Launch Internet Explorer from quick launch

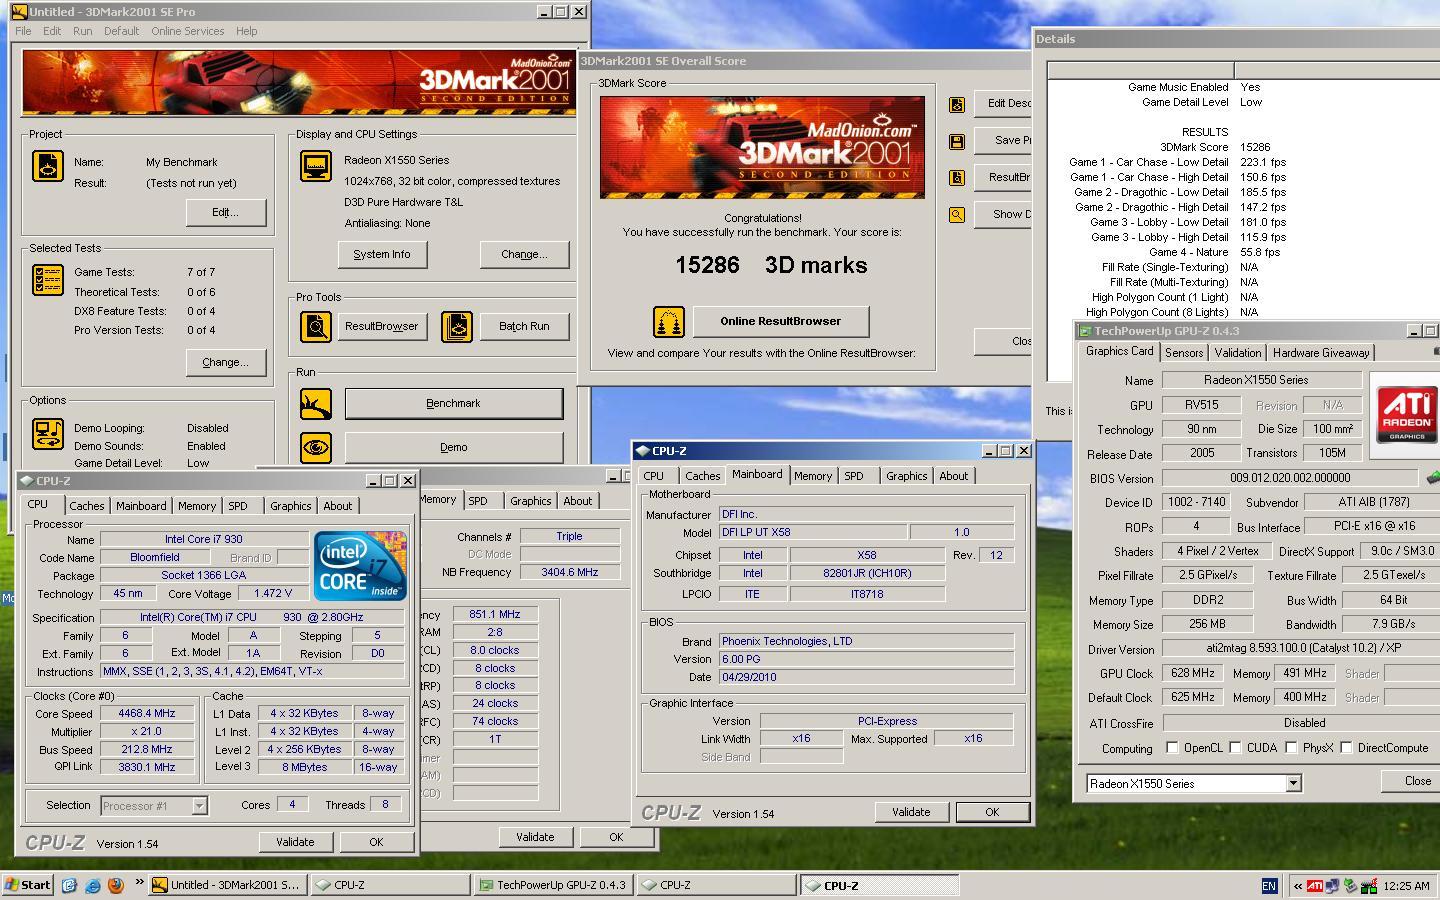pyautogui.click(x=93, y=885)
